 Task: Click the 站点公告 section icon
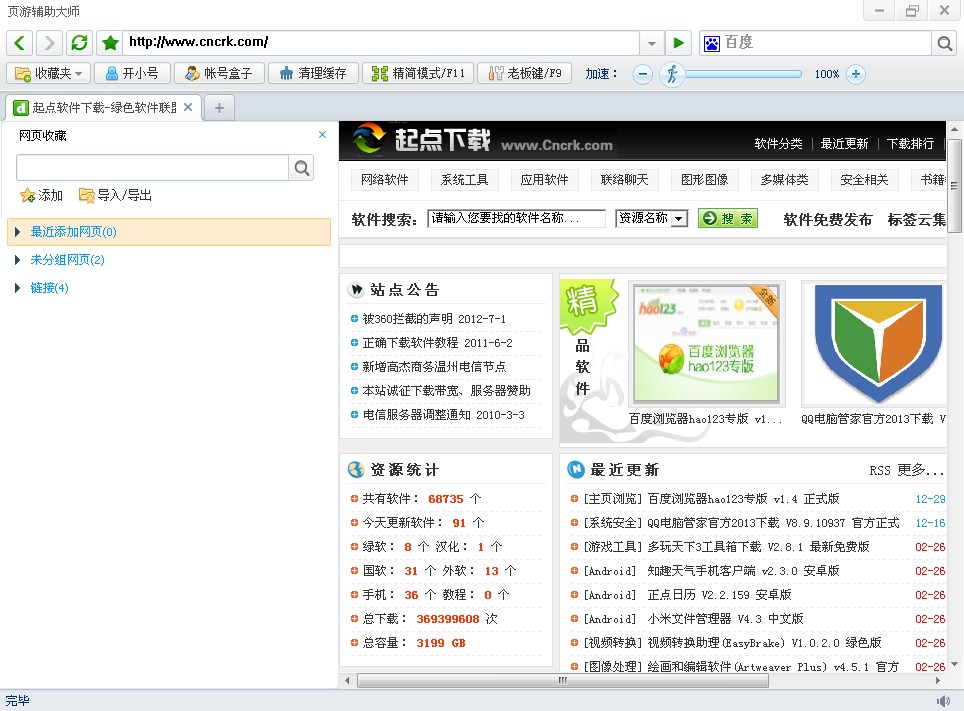[355, 290]
